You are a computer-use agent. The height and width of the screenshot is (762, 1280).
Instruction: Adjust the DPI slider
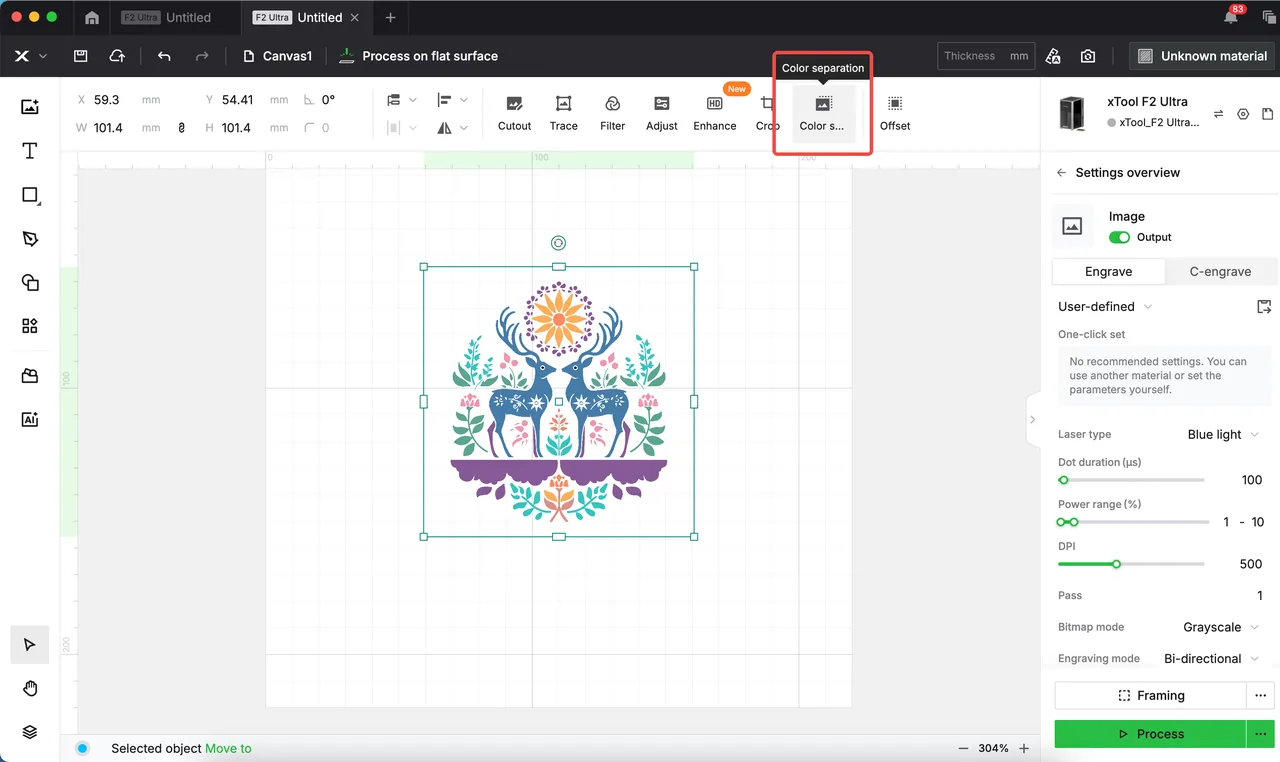(1131, 564)
